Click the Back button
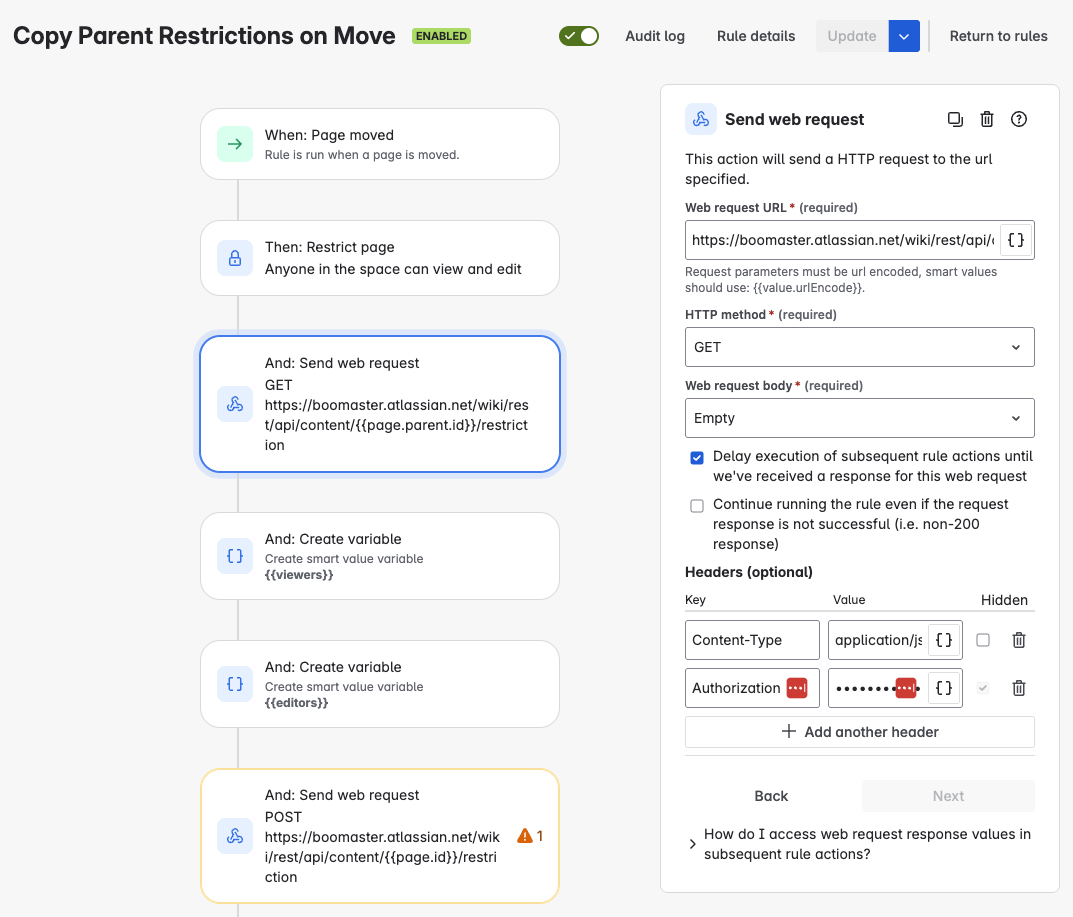Image resolution: width=1073 pixels, height=917 pixels. pos(771,796)
